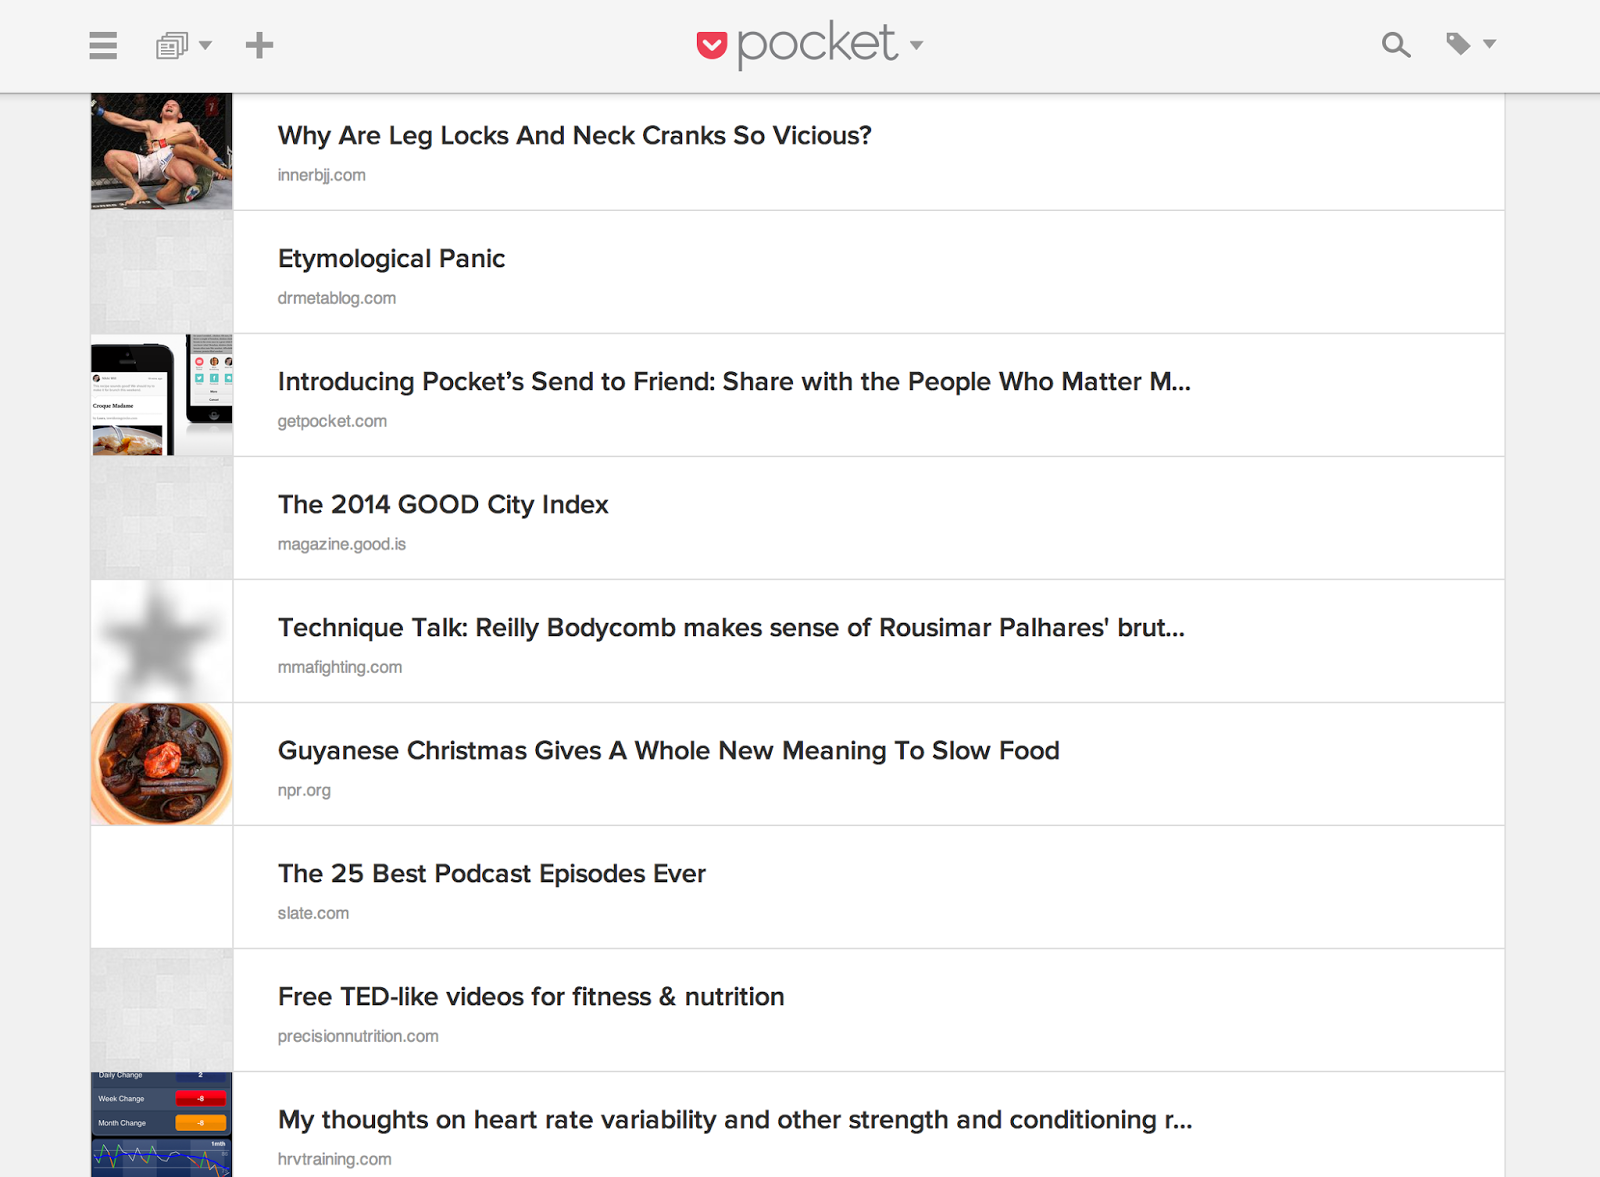Open "The 25 Best Podcast Episodes Ever"

[x=491, y=874]
